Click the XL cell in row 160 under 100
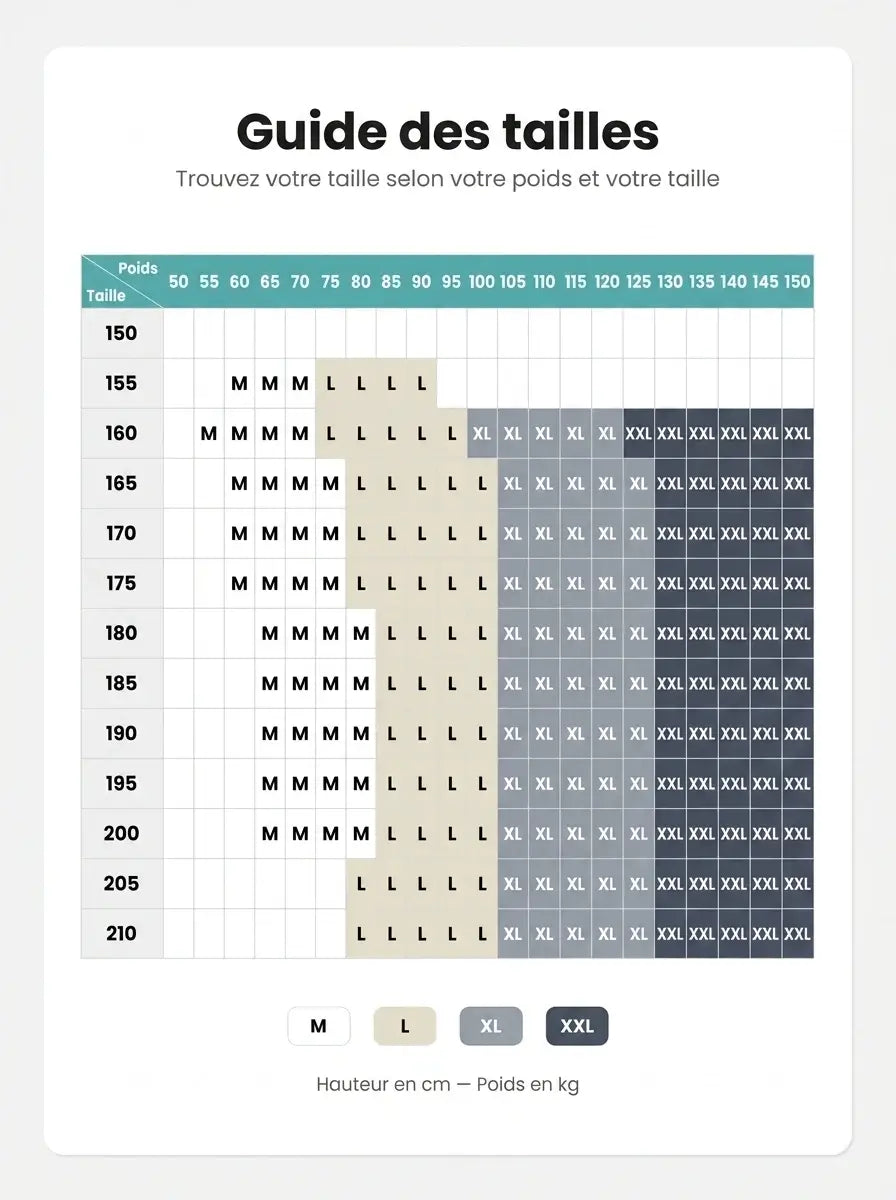Screen dimensions: 896x1200 [x=482, y=433]
